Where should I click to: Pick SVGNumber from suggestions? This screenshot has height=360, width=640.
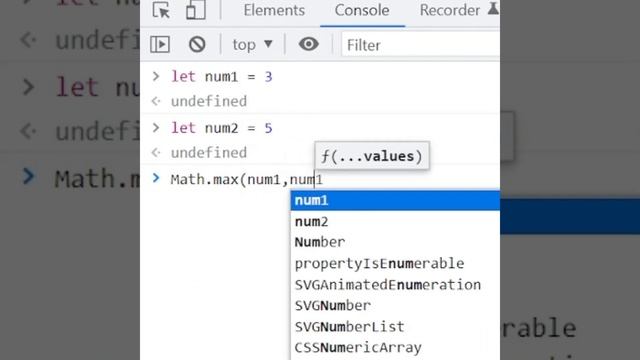[395, 306]
